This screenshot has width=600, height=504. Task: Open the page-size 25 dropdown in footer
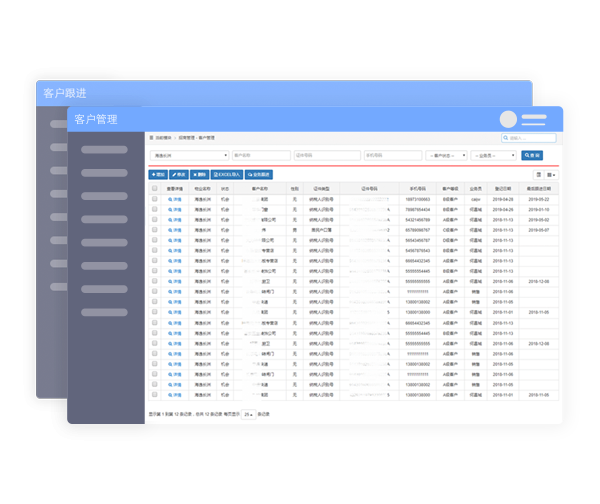[249, 413]
